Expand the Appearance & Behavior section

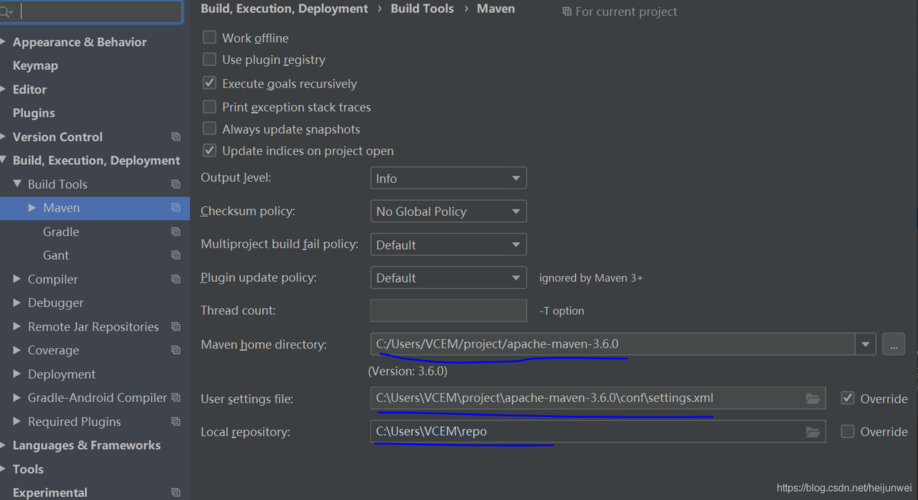6,42
